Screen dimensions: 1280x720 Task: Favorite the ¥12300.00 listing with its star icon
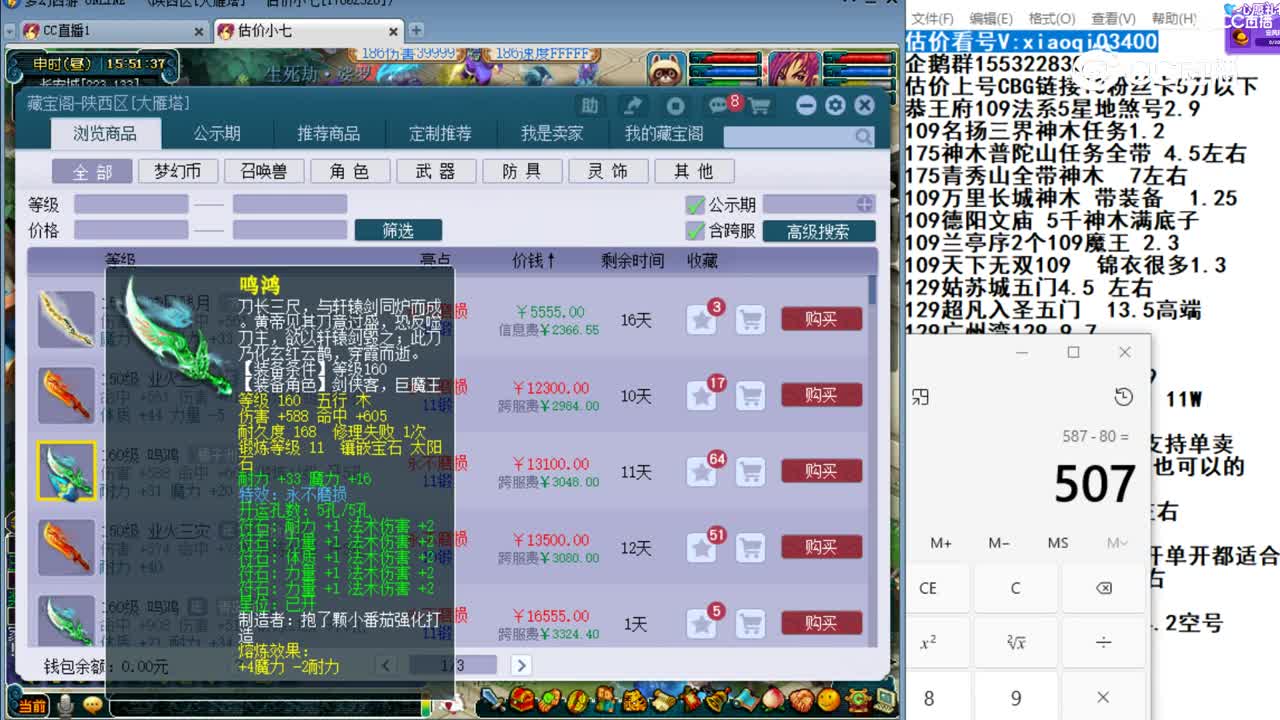point(701,396)
